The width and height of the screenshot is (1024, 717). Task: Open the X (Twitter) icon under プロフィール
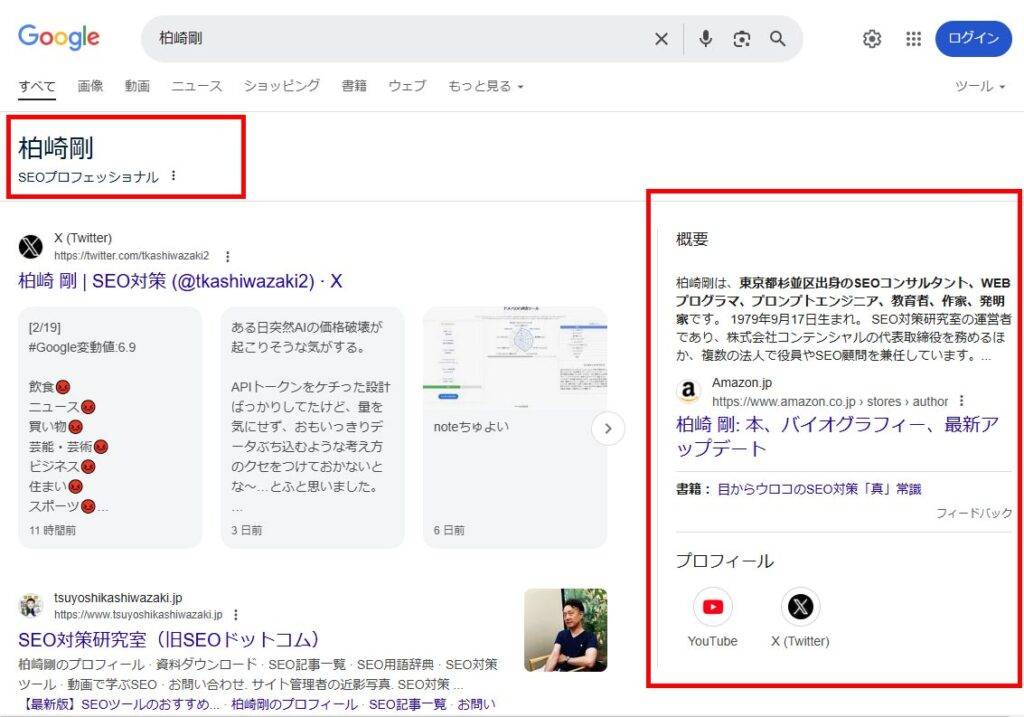click(799, 605)
